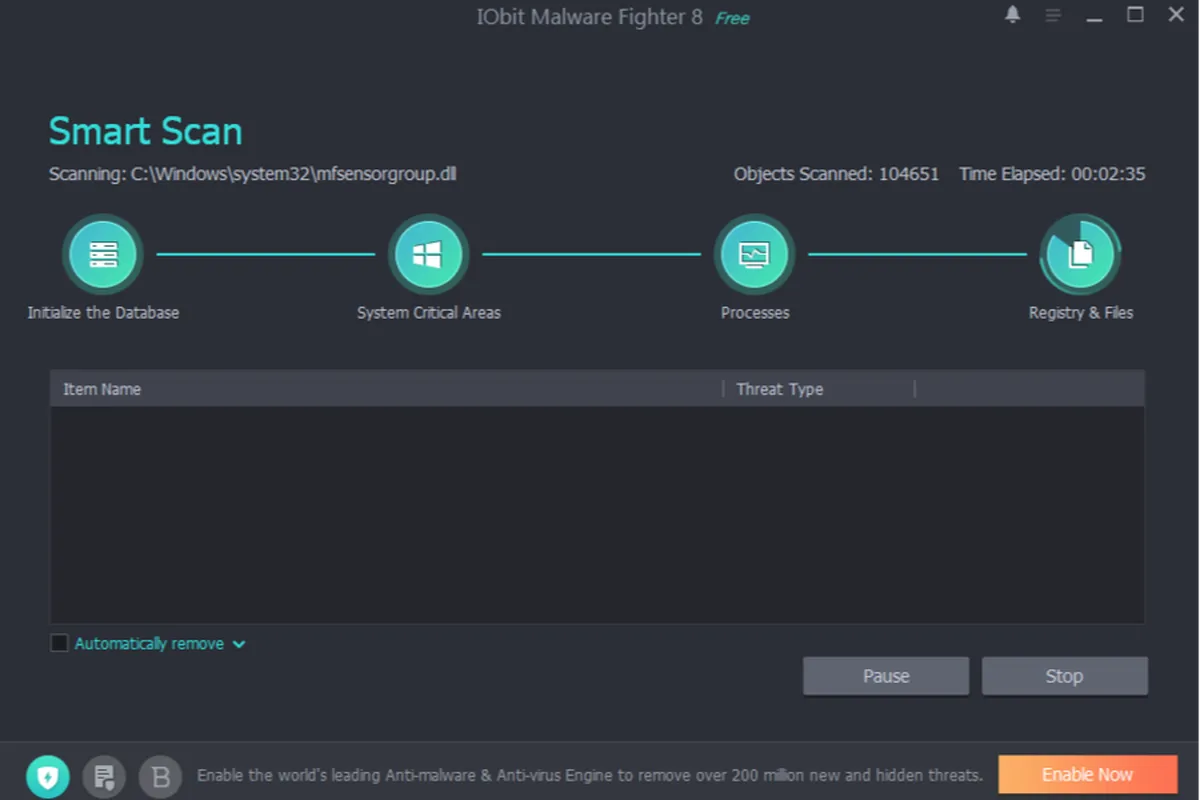
Task: Click the Registry & Files label
Action: pos(1081,312)
